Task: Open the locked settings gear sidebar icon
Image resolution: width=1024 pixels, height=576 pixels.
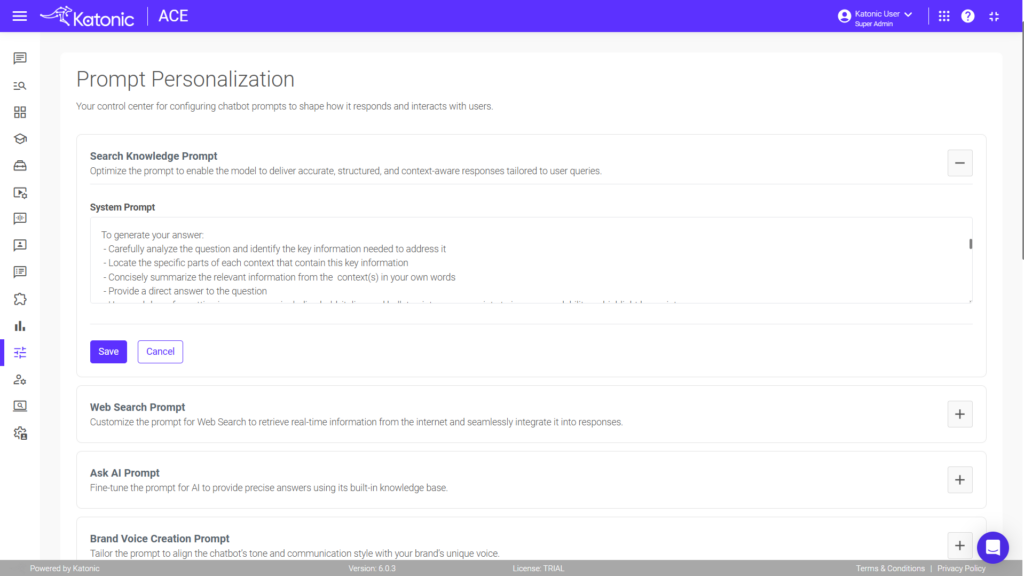Action: [x=20, y=433]
